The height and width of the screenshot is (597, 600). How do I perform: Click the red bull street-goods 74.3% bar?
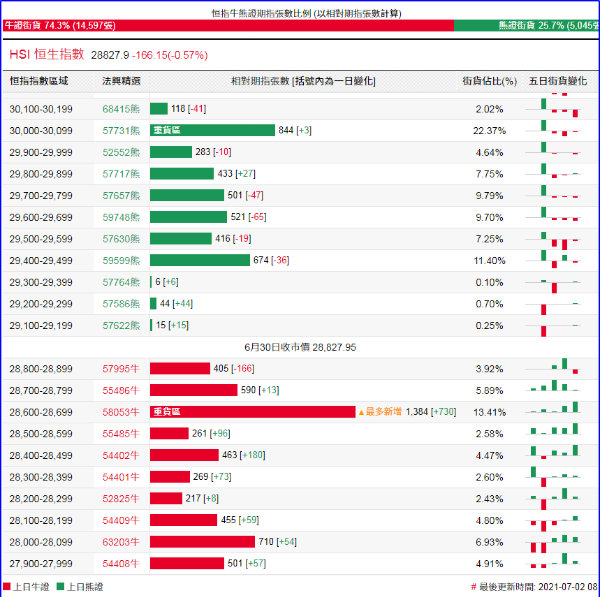(x=228, y=26)
